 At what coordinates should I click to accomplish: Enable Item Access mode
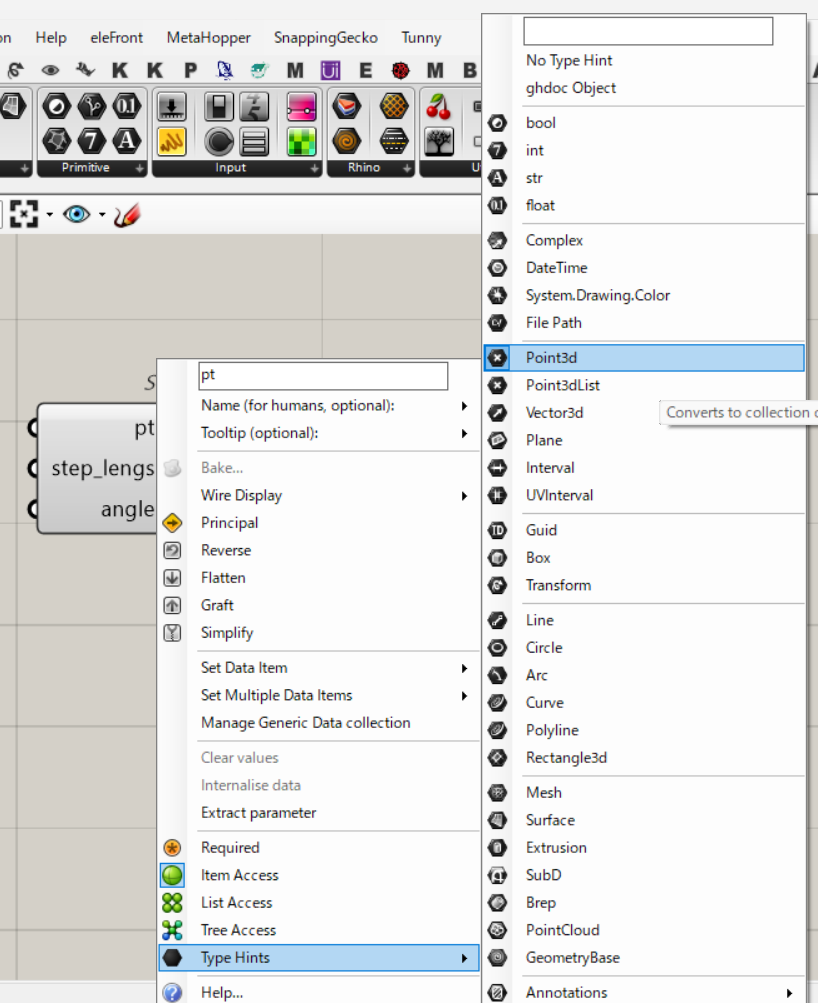pos(239,875)
